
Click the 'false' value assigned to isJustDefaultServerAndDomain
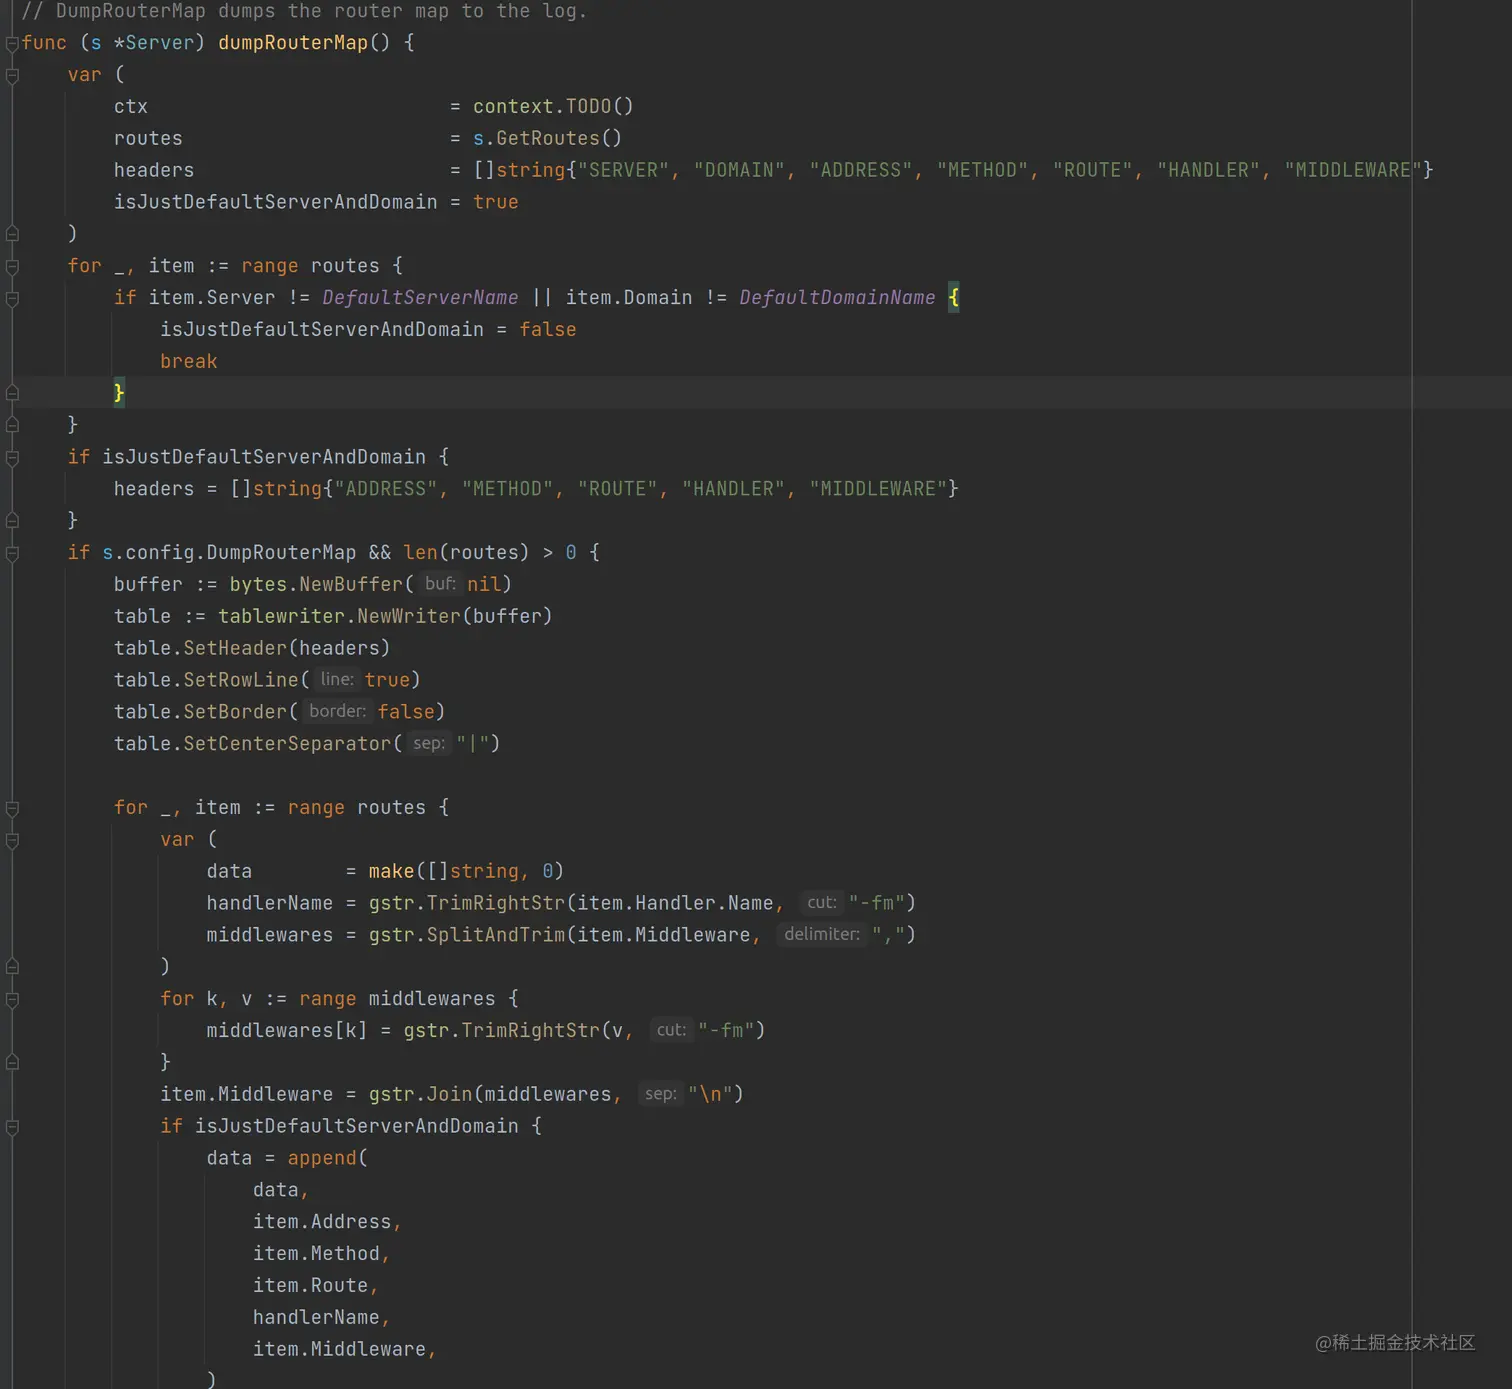tap(548, 330)
